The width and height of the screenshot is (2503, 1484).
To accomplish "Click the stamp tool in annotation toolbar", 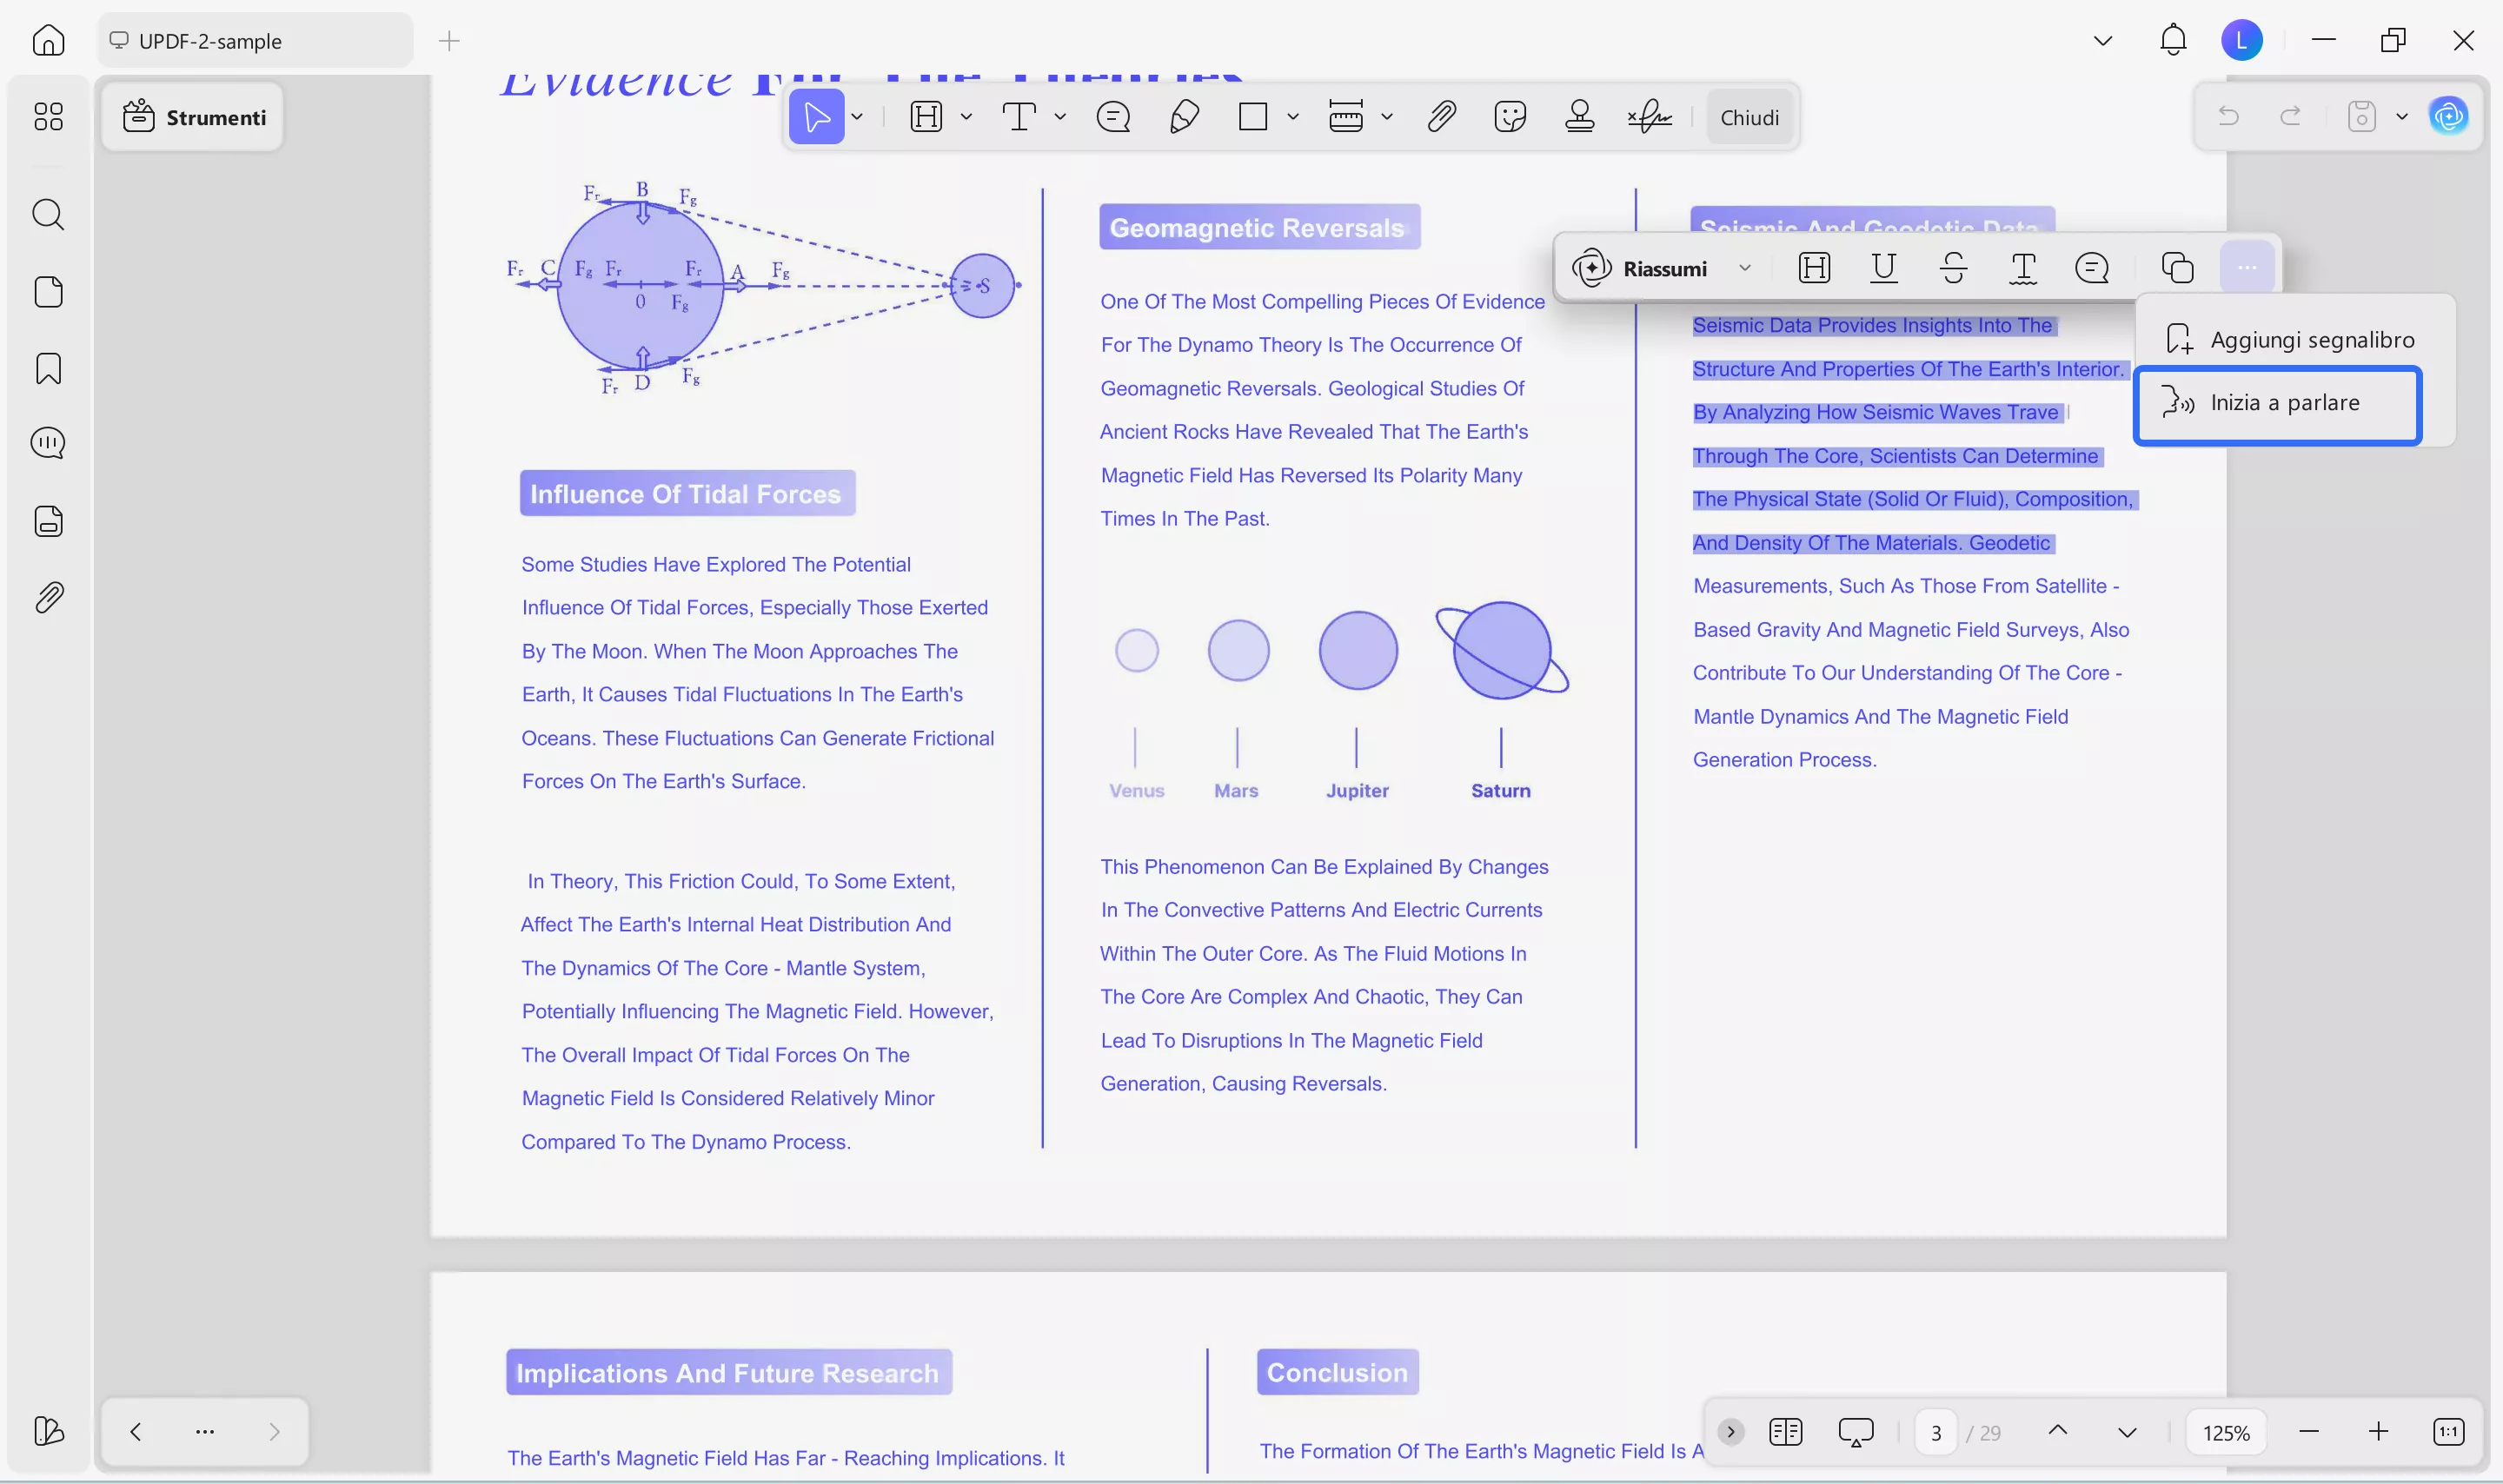I will 1579,117.
